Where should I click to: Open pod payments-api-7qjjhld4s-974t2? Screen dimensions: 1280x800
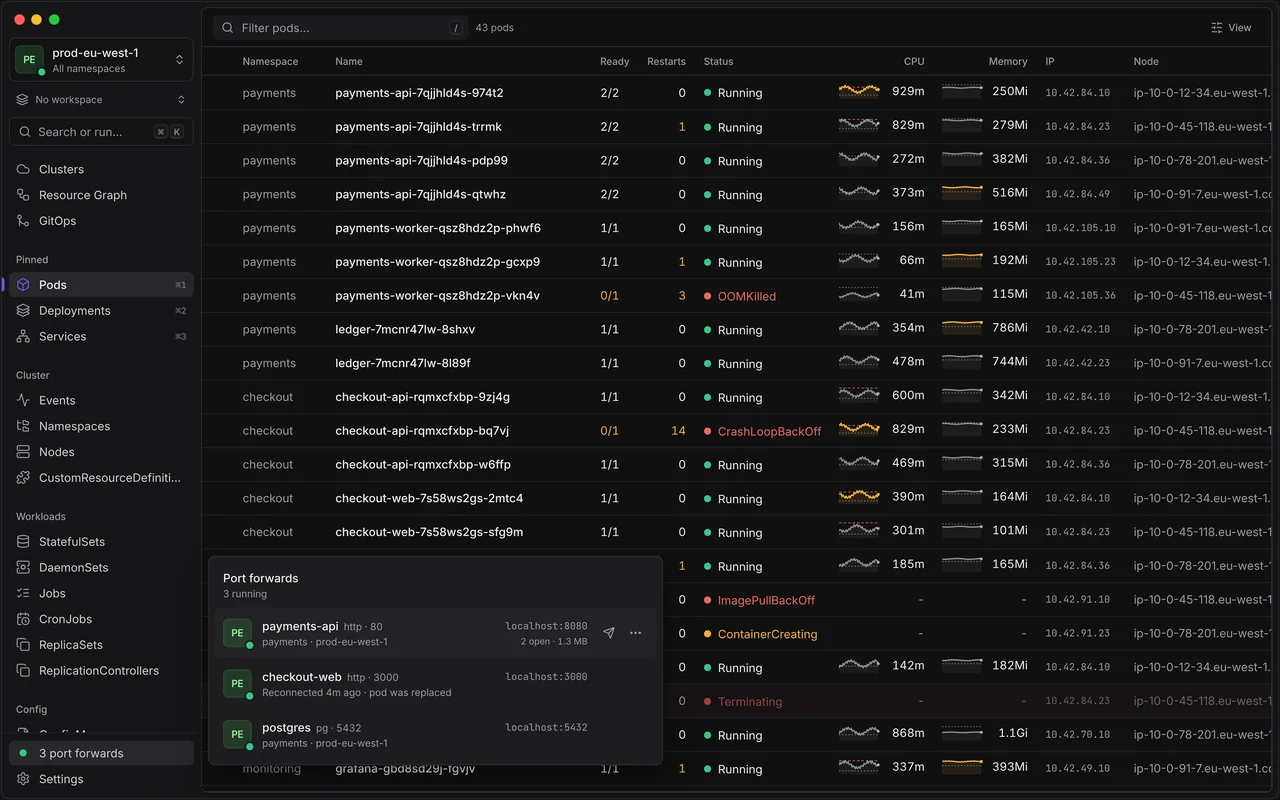[419, 93]
